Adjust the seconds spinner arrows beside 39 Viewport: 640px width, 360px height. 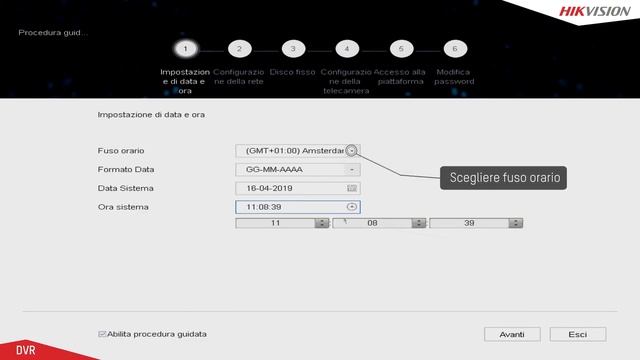(x=516, y=223)
